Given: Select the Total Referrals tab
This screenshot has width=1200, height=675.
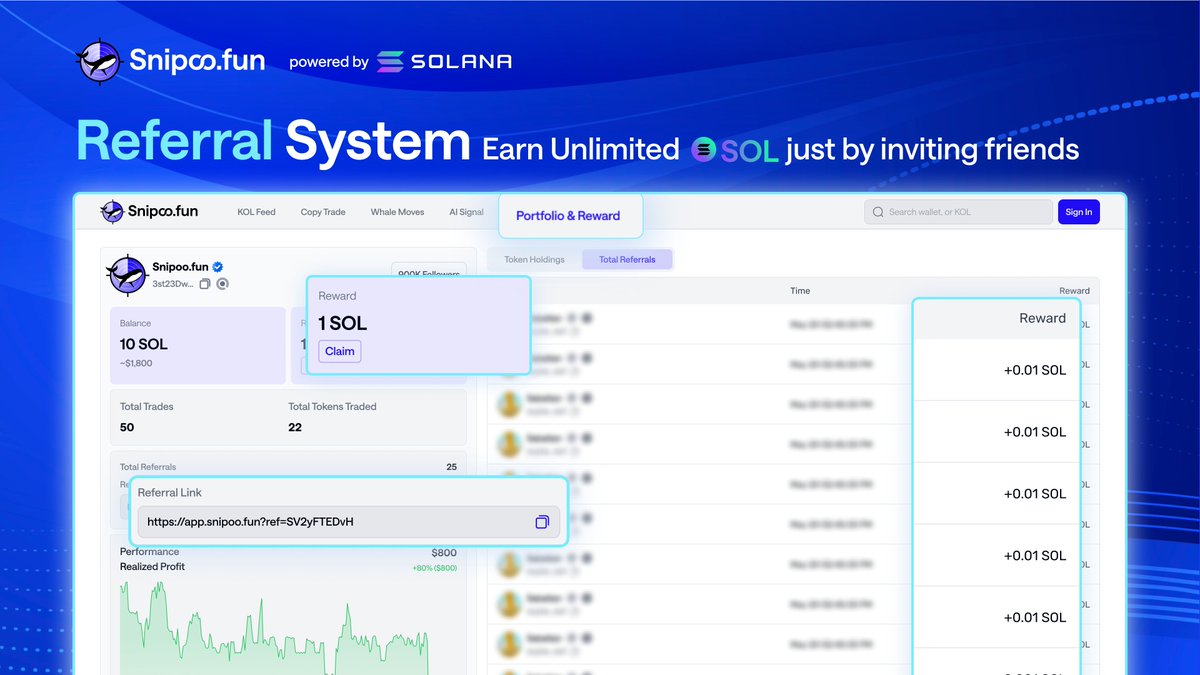Looking at the screenshot, I should pyautogui.click(x=627, y=259).
